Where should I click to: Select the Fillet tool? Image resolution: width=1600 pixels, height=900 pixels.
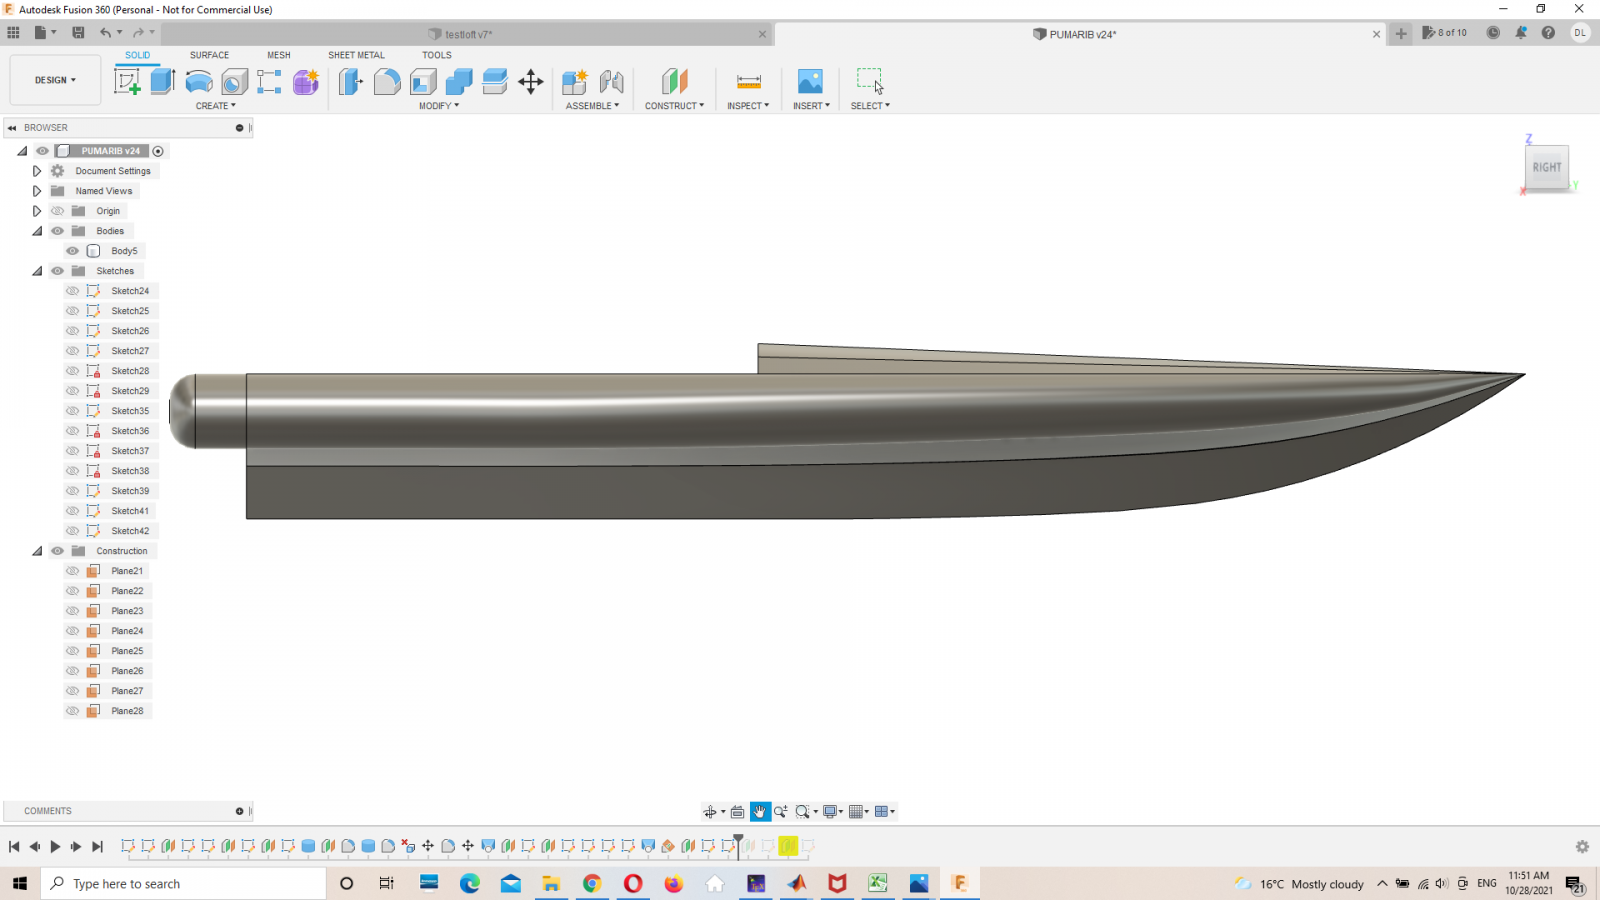387,82
